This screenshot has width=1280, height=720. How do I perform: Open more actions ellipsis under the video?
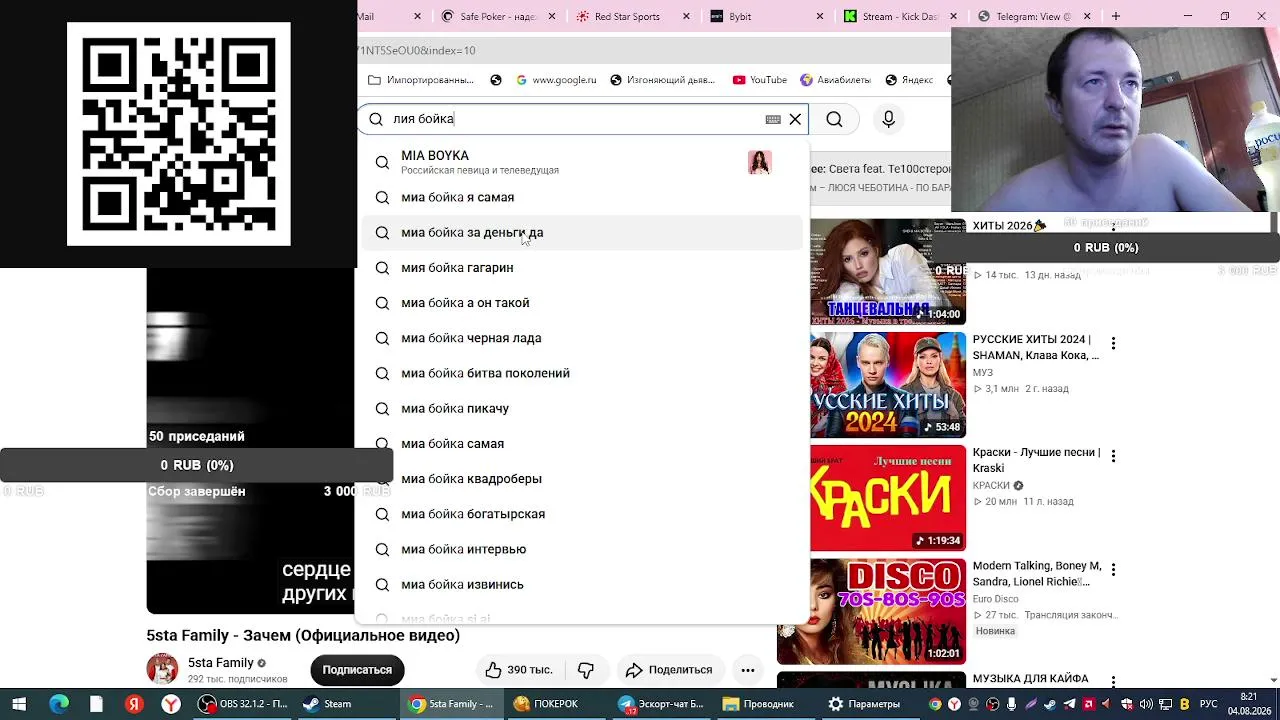748,670
